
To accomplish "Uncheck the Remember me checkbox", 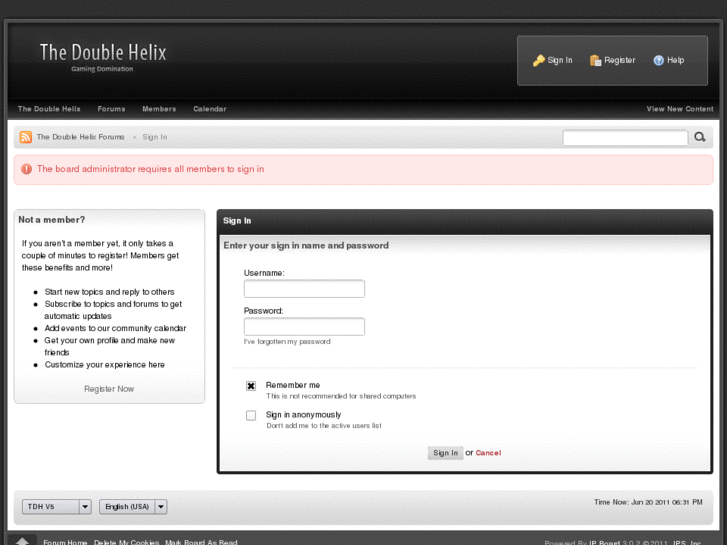I will tap(251, 386).
